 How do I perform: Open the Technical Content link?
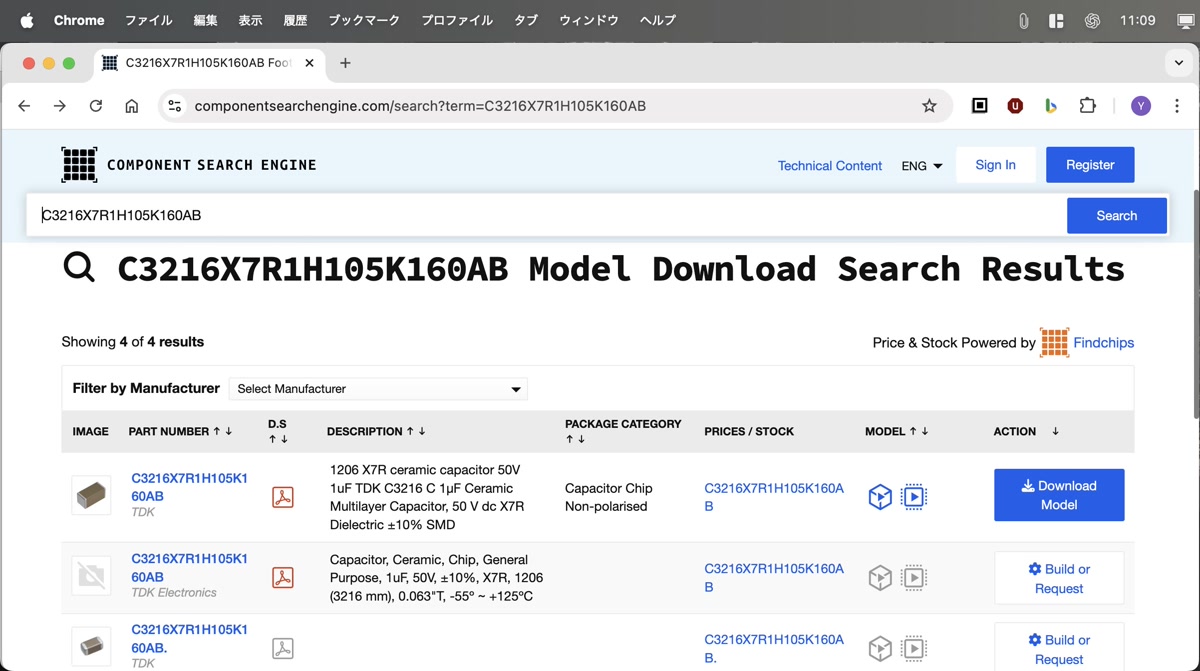(x=830, y=166)
